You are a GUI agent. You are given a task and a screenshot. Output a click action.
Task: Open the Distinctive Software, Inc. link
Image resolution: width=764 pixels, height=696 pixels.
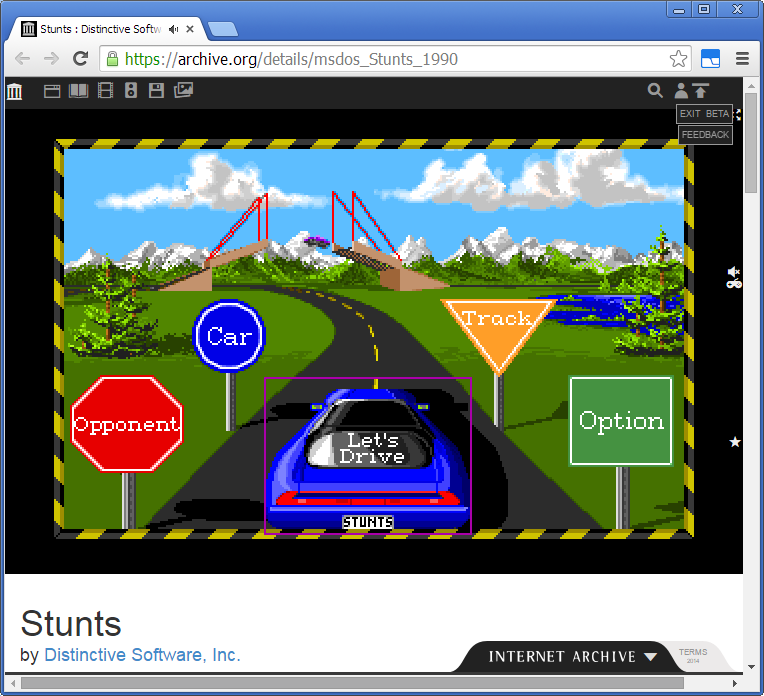[142, 655]
